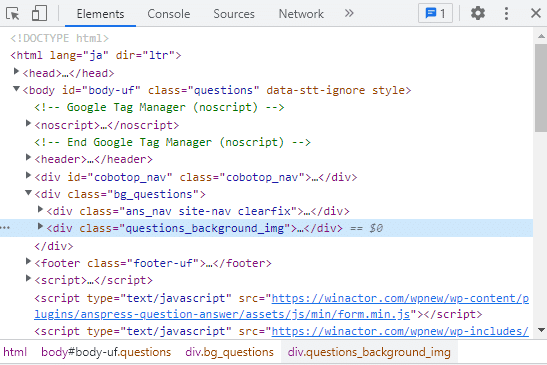Switch to the Console tab

coord(168,14)
